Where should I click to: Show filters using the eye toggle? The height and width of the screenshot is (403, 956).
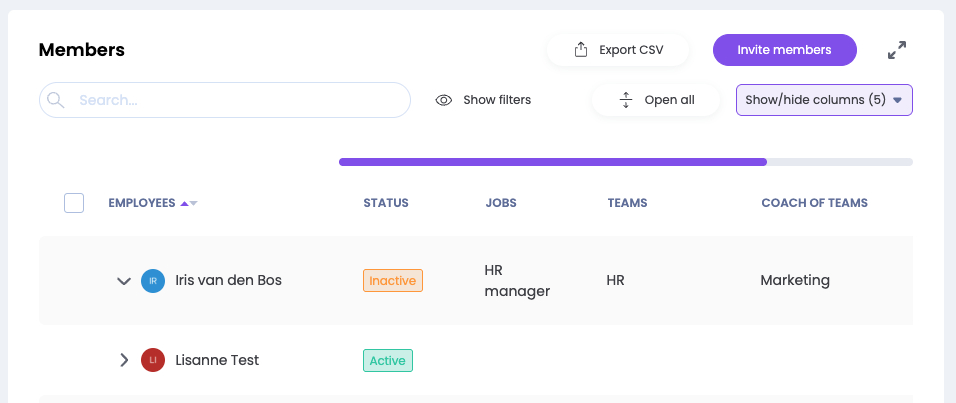(x=484, y=100)
